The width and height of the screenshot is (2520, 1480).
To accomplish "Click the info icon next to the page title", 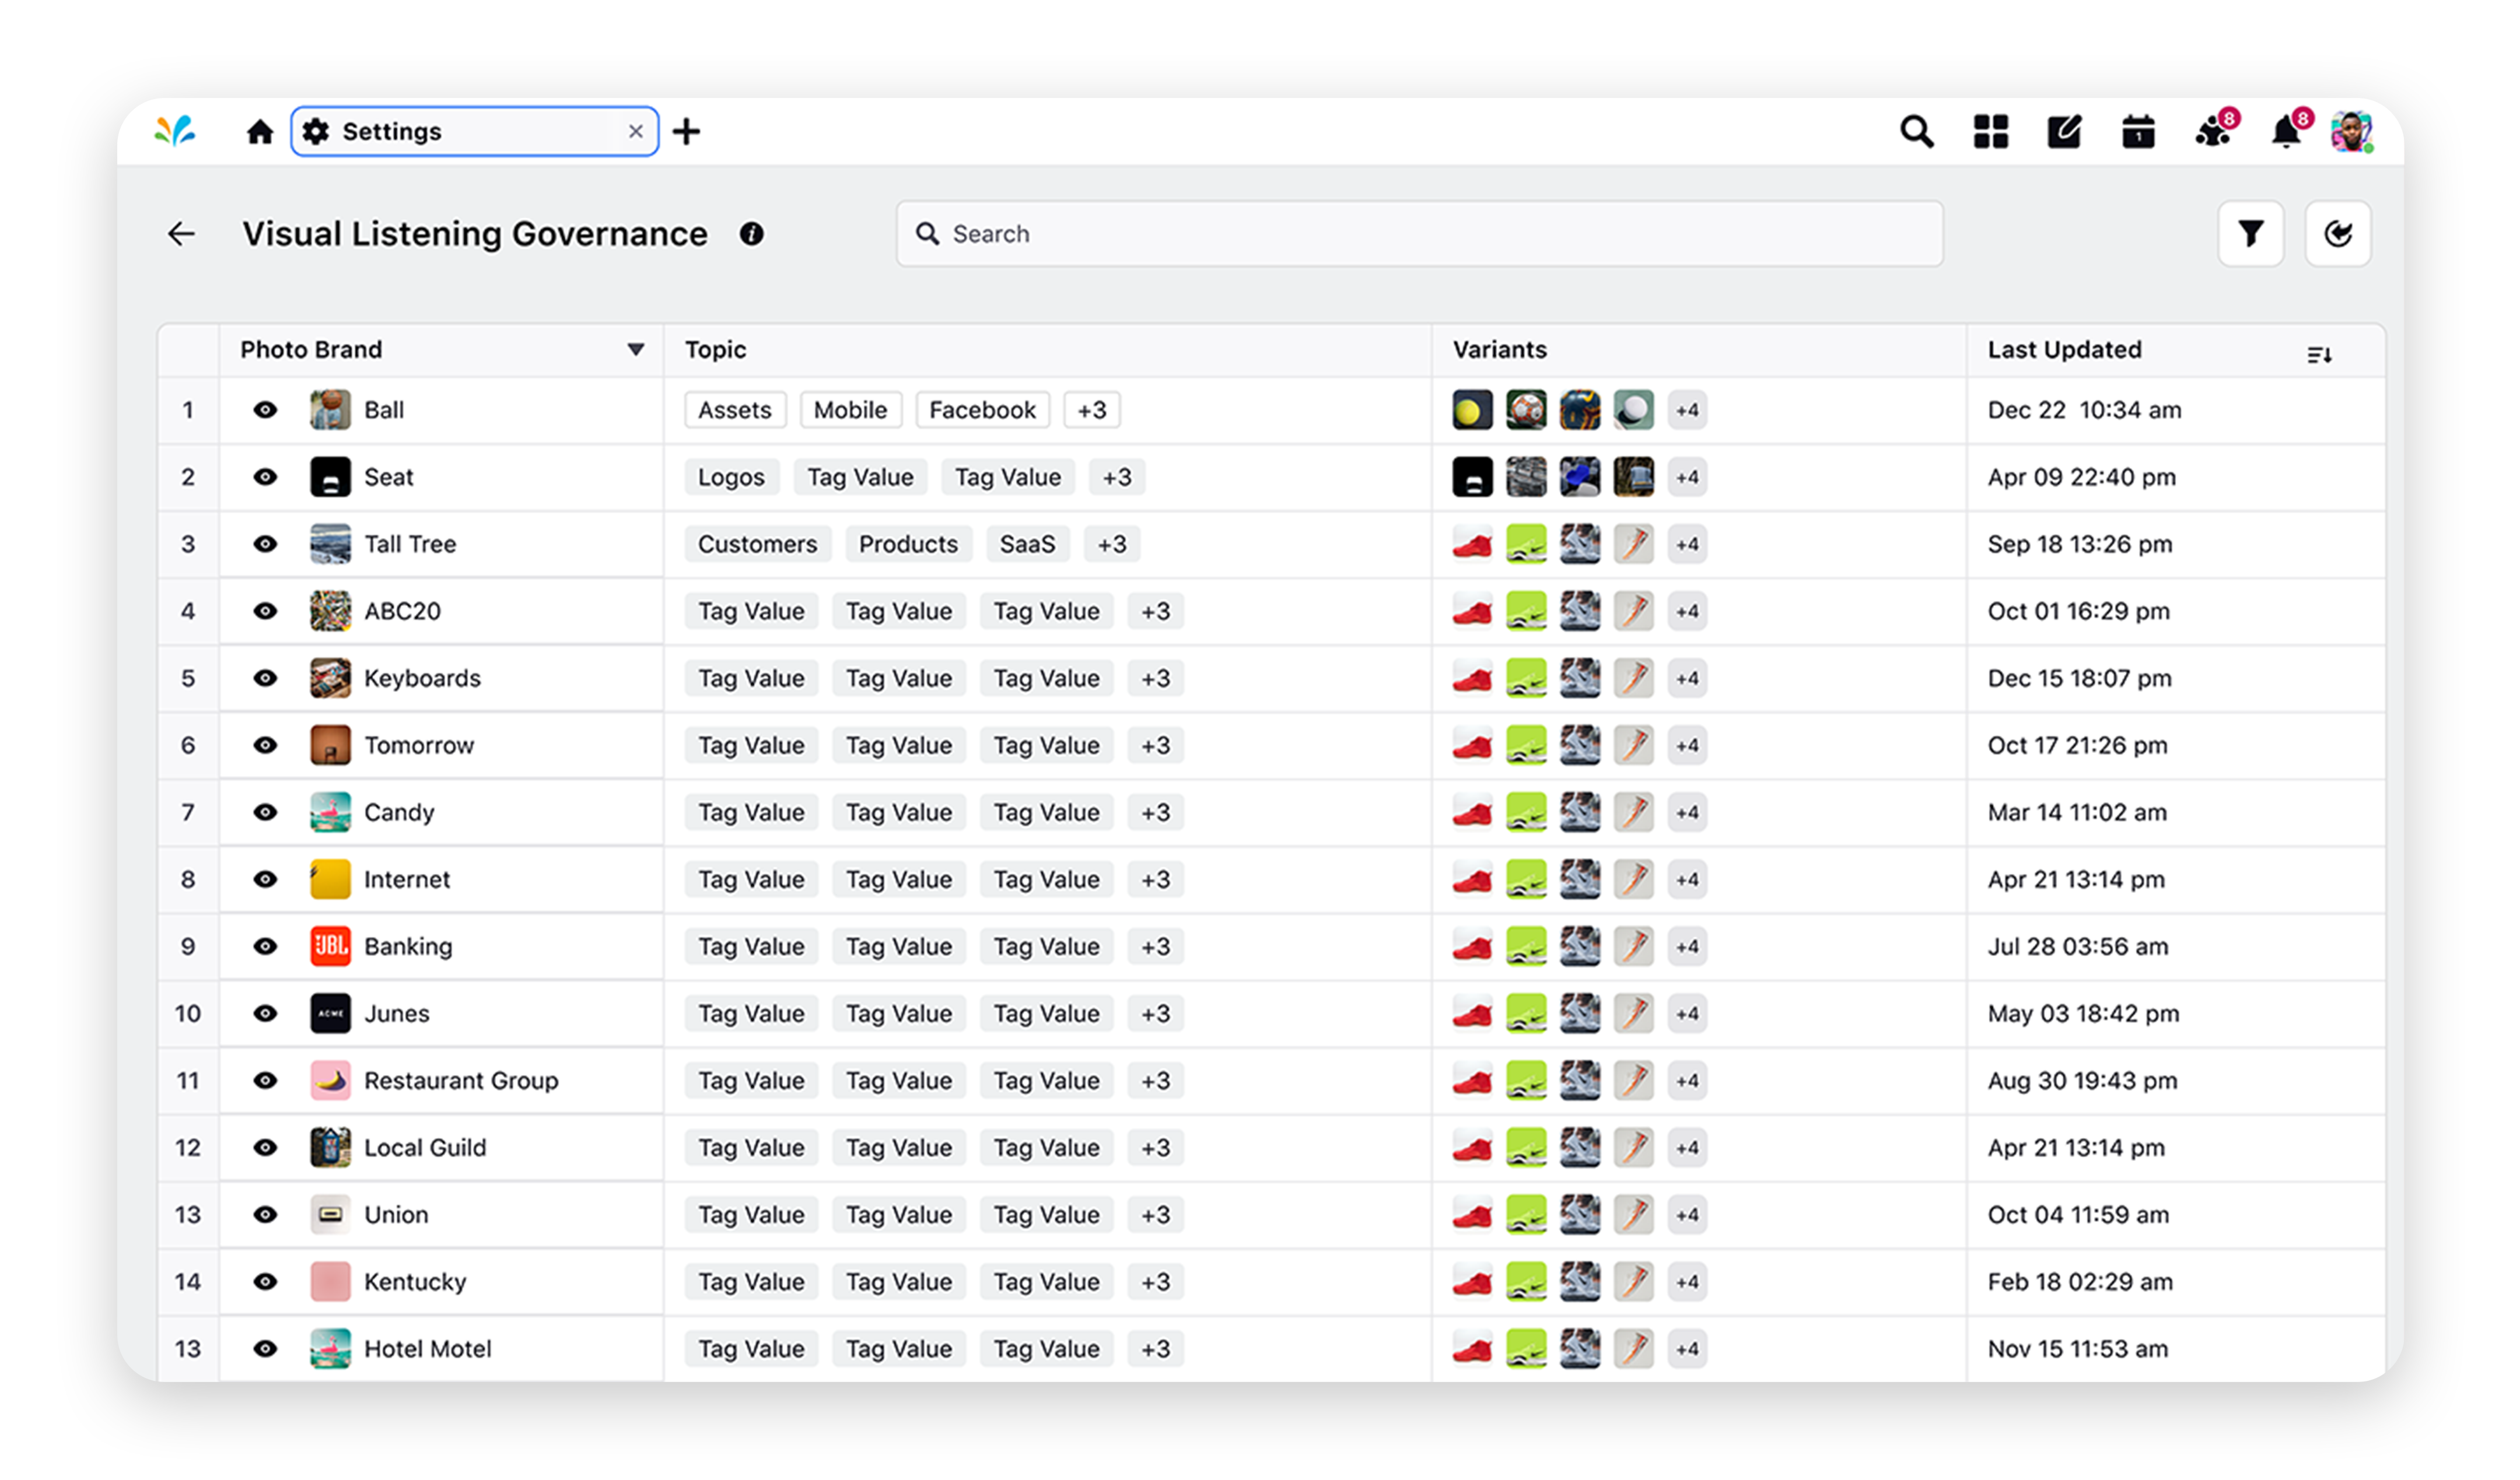I will (752, 235).
